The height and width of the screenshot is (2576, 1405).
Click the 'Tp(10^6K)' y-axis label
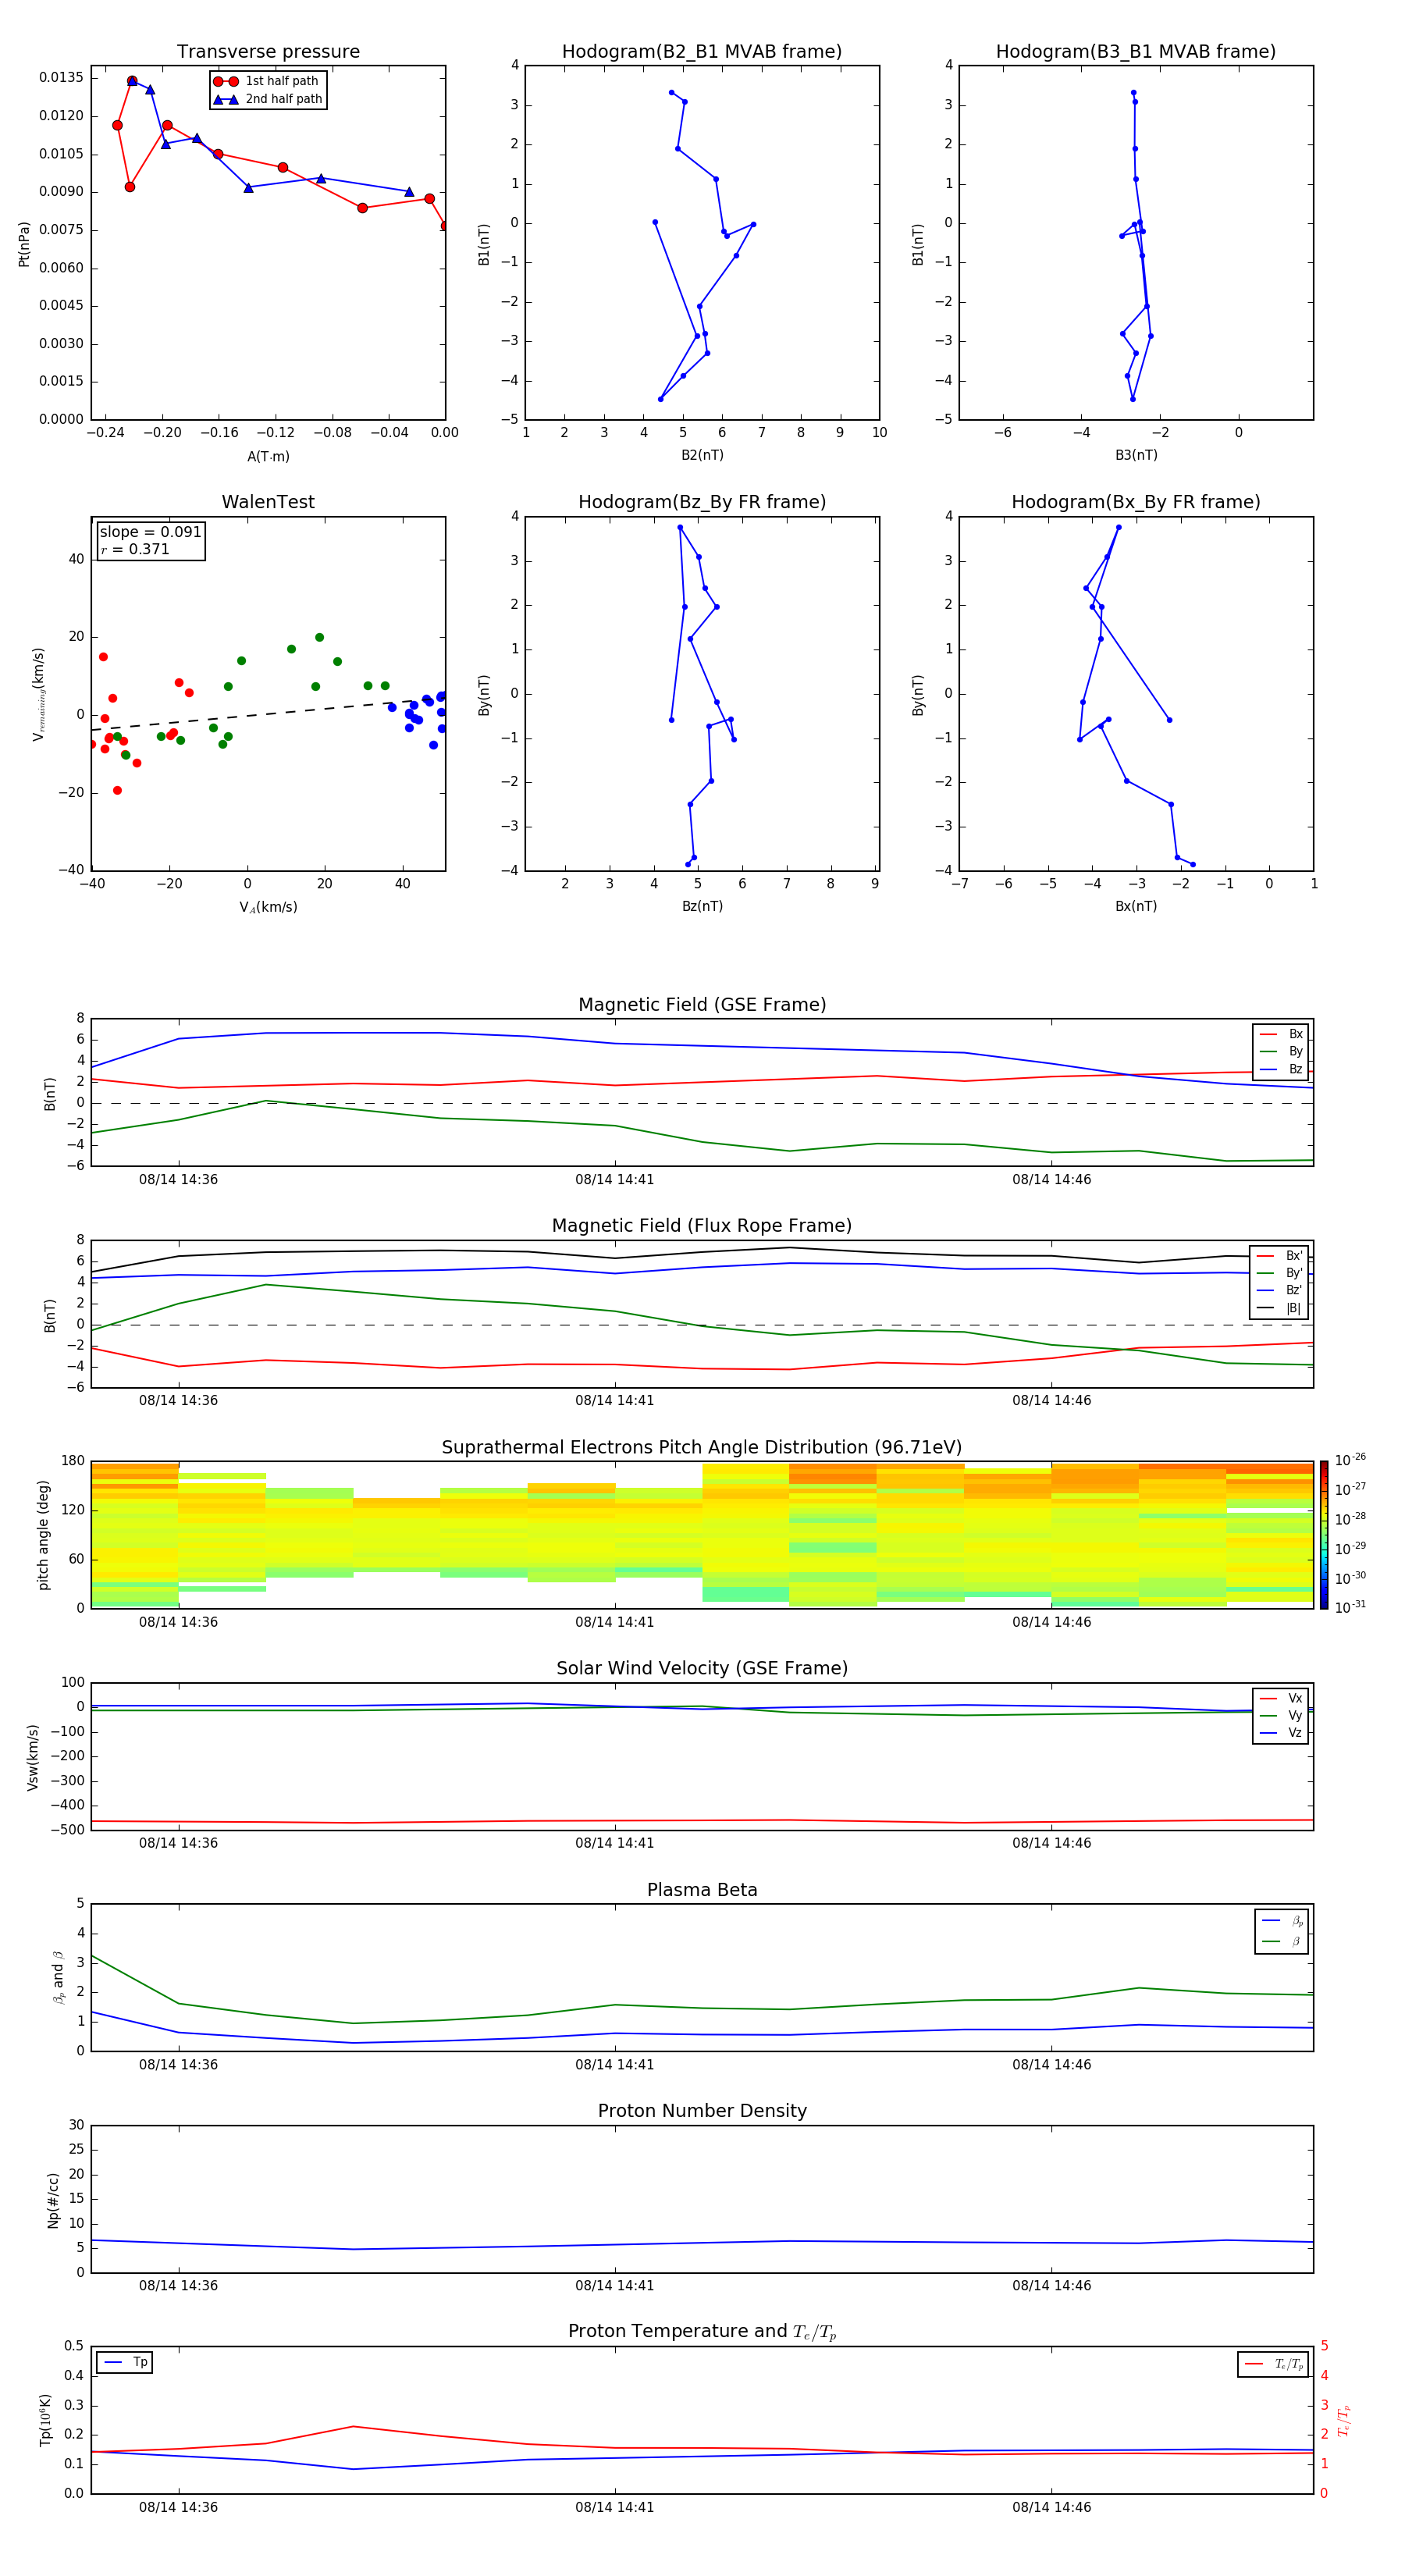tap(45, 2420)
